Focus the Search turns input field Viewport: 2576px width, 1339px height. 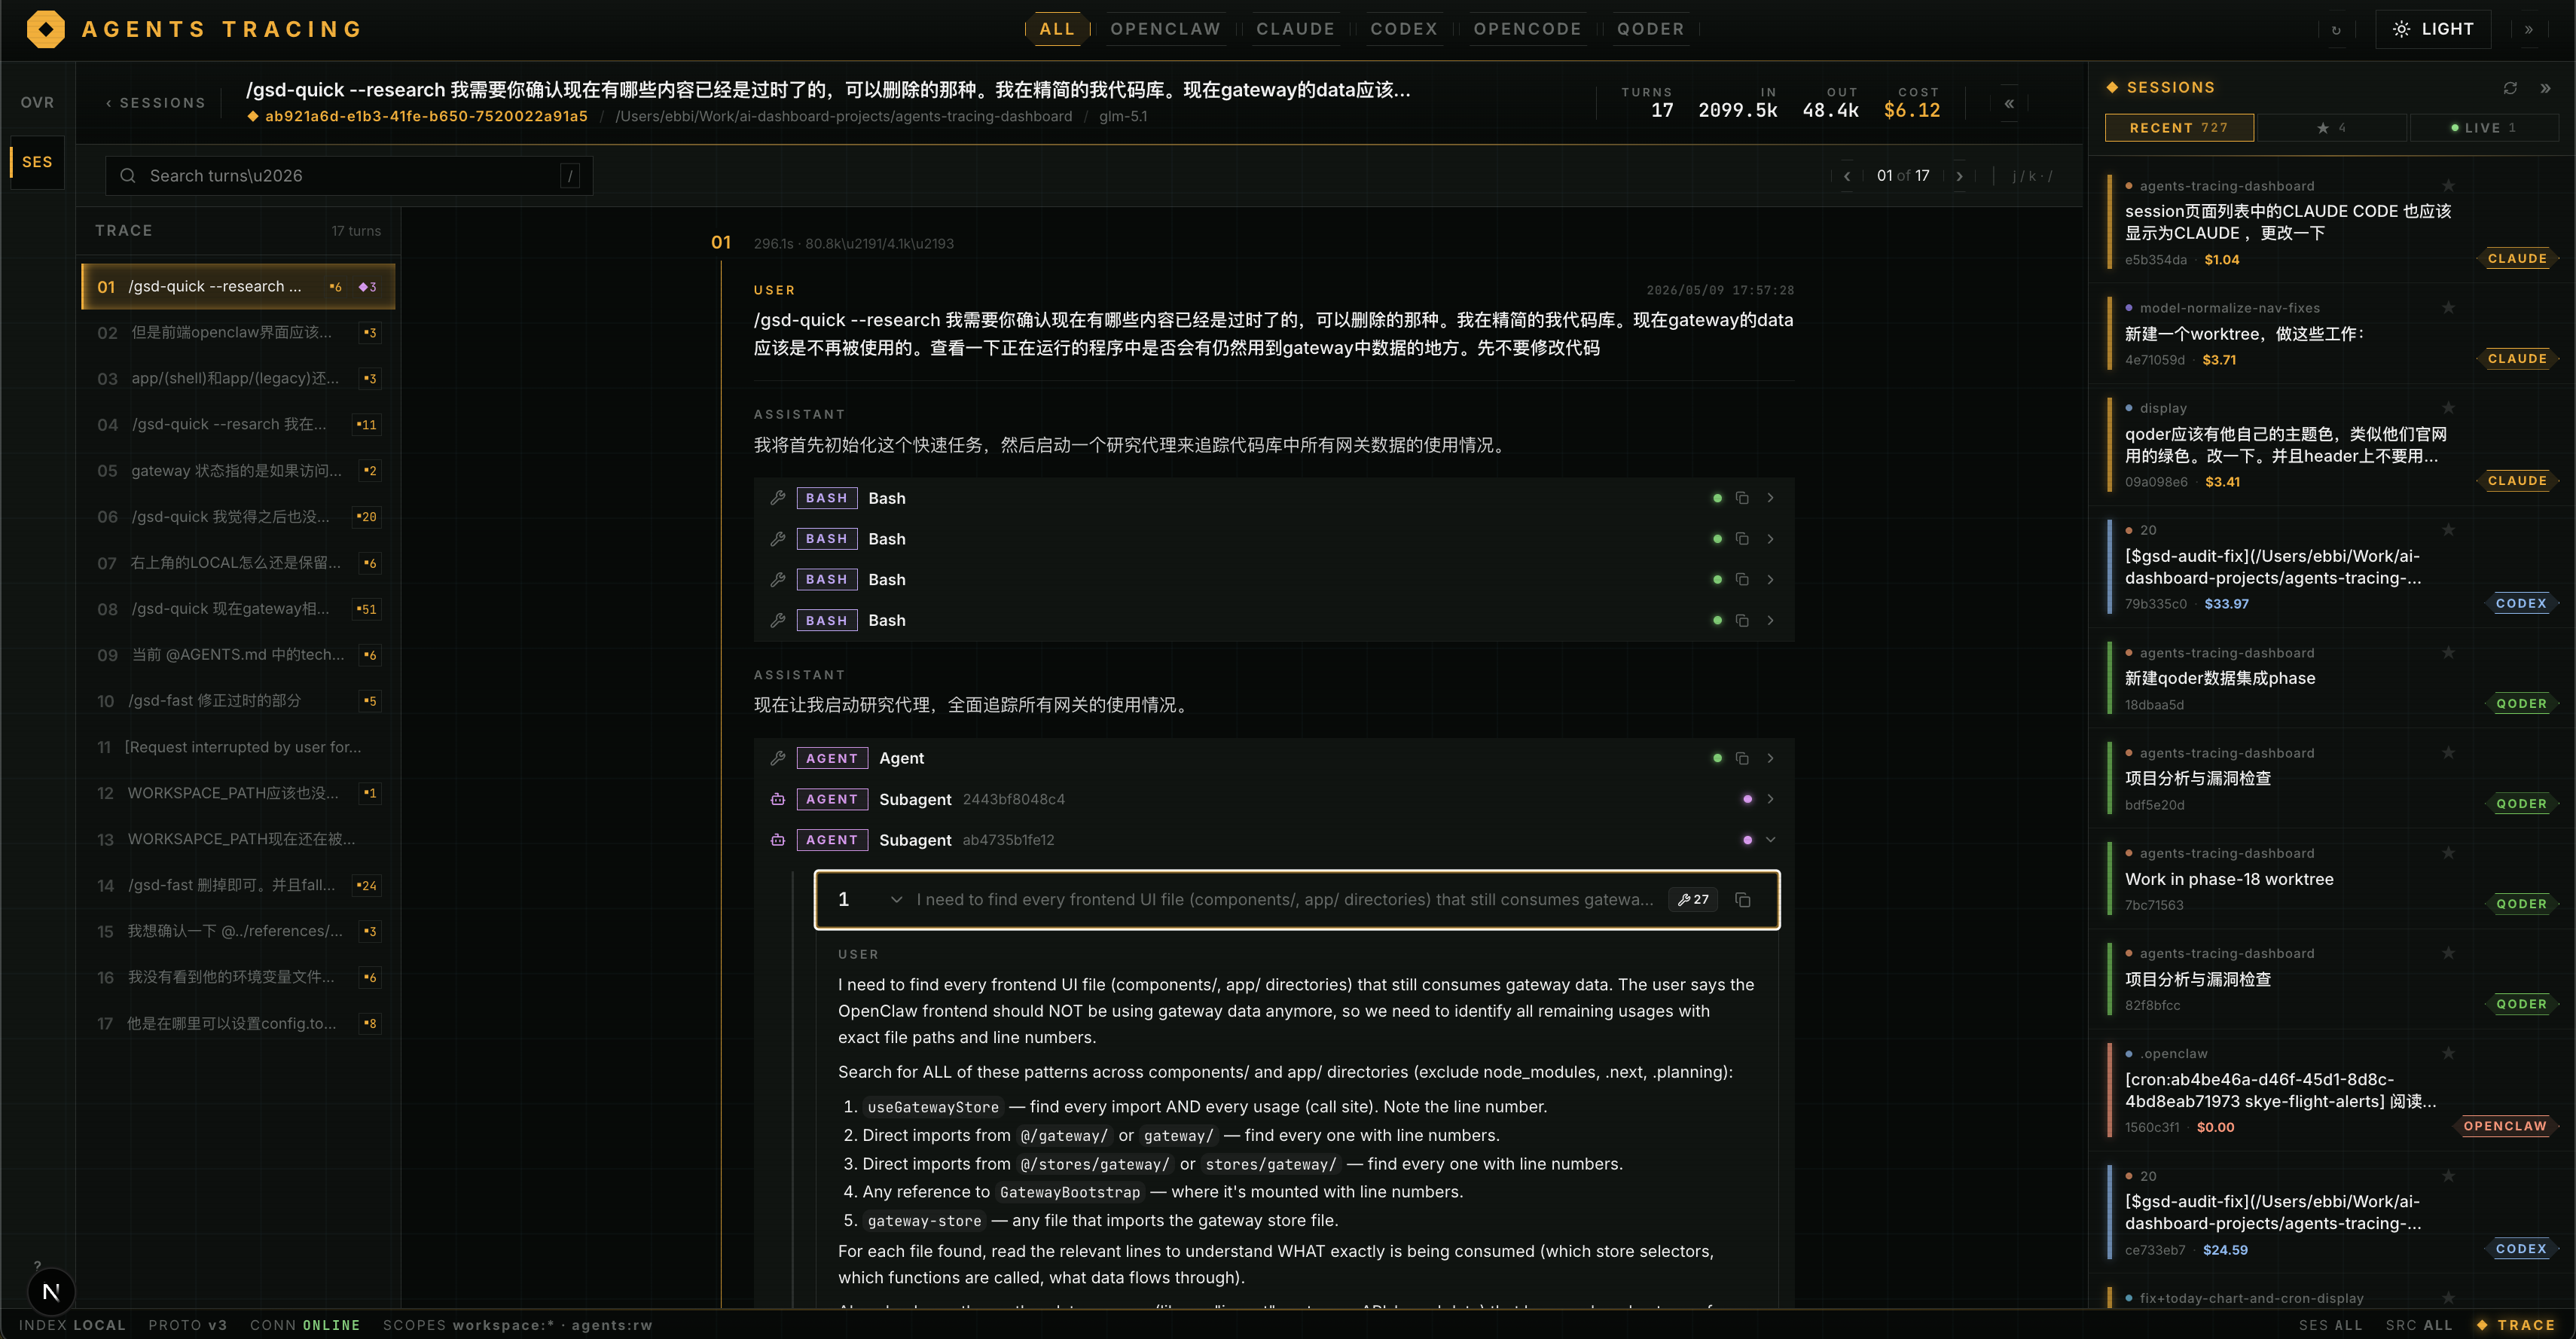(349, 176)
